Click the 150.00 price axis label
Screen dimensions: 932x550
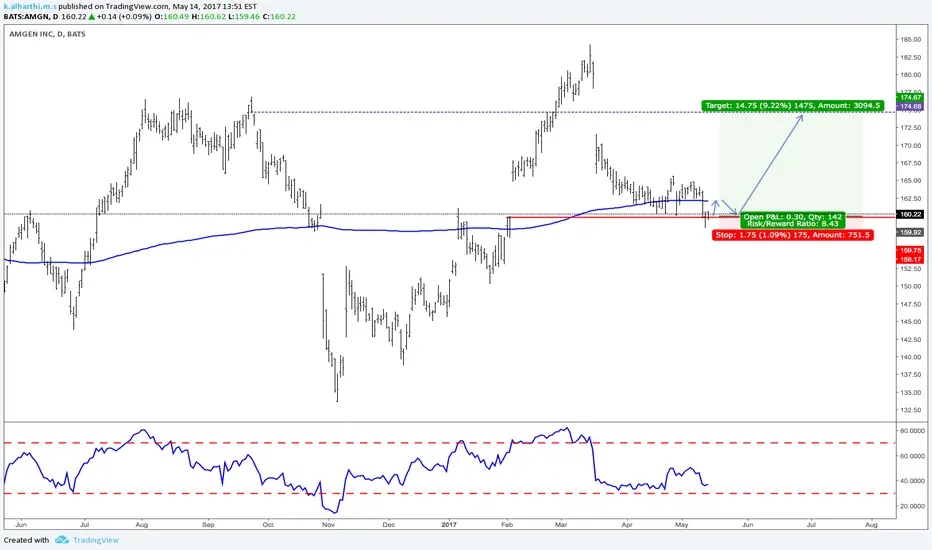click(x=911, y=286)
